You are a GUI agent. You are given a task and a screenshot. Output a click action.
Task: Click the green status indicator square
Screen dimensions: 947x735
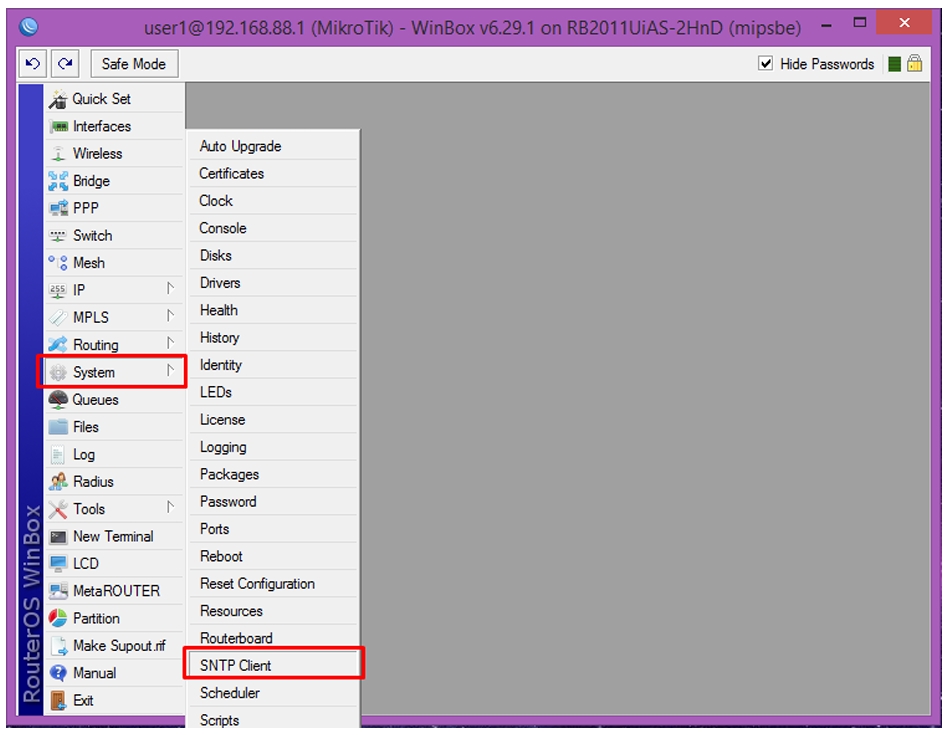coord(895,63)
